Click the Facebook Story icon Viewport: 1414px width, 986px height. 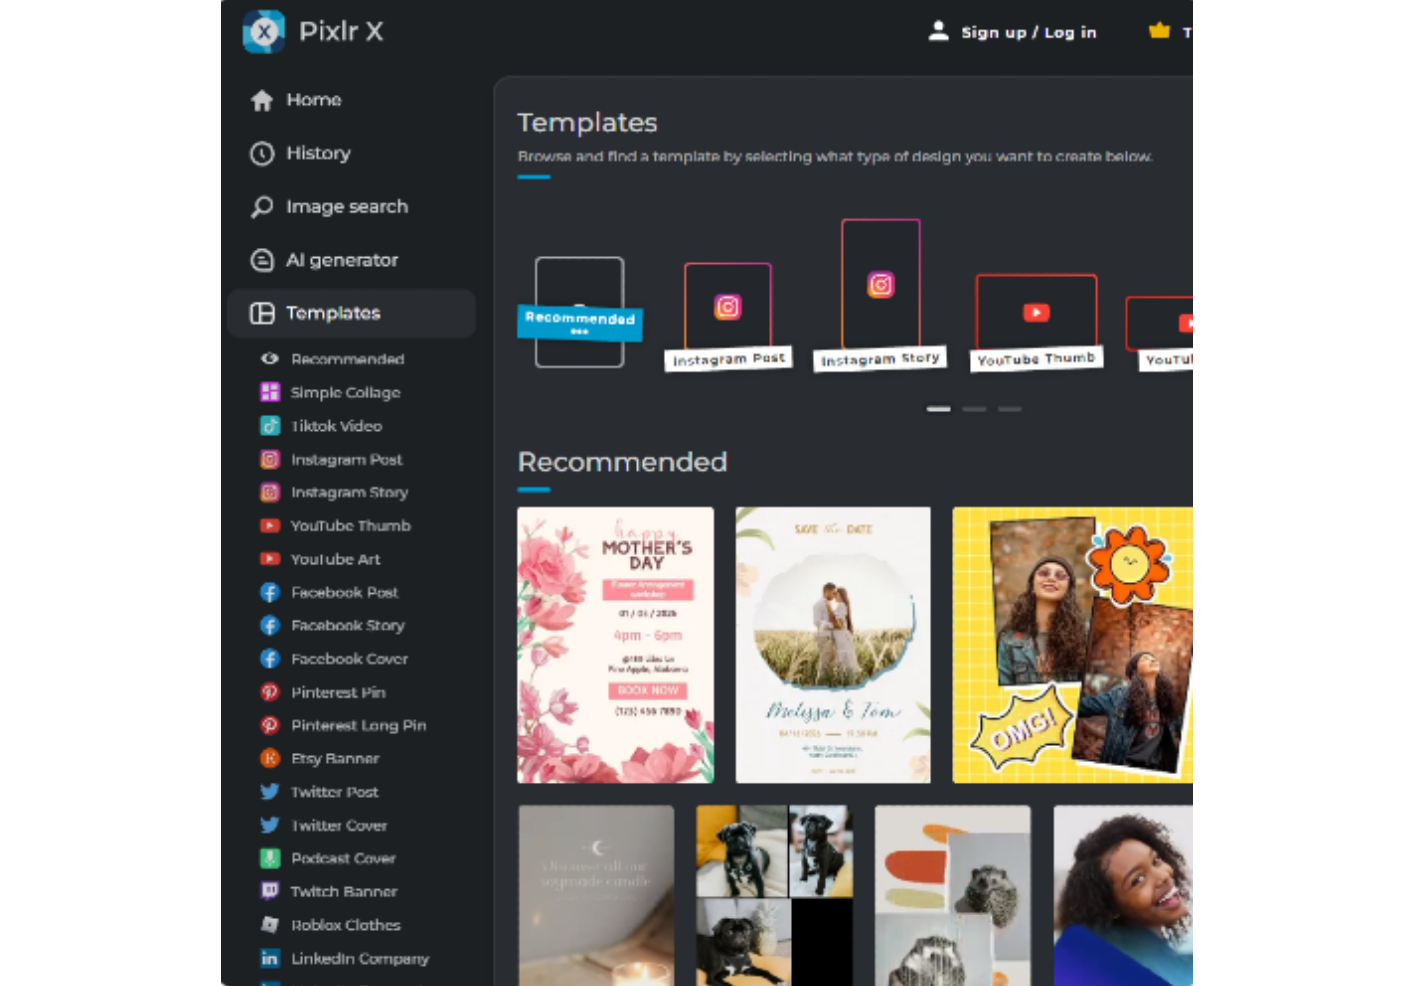(x=270, y=625)
